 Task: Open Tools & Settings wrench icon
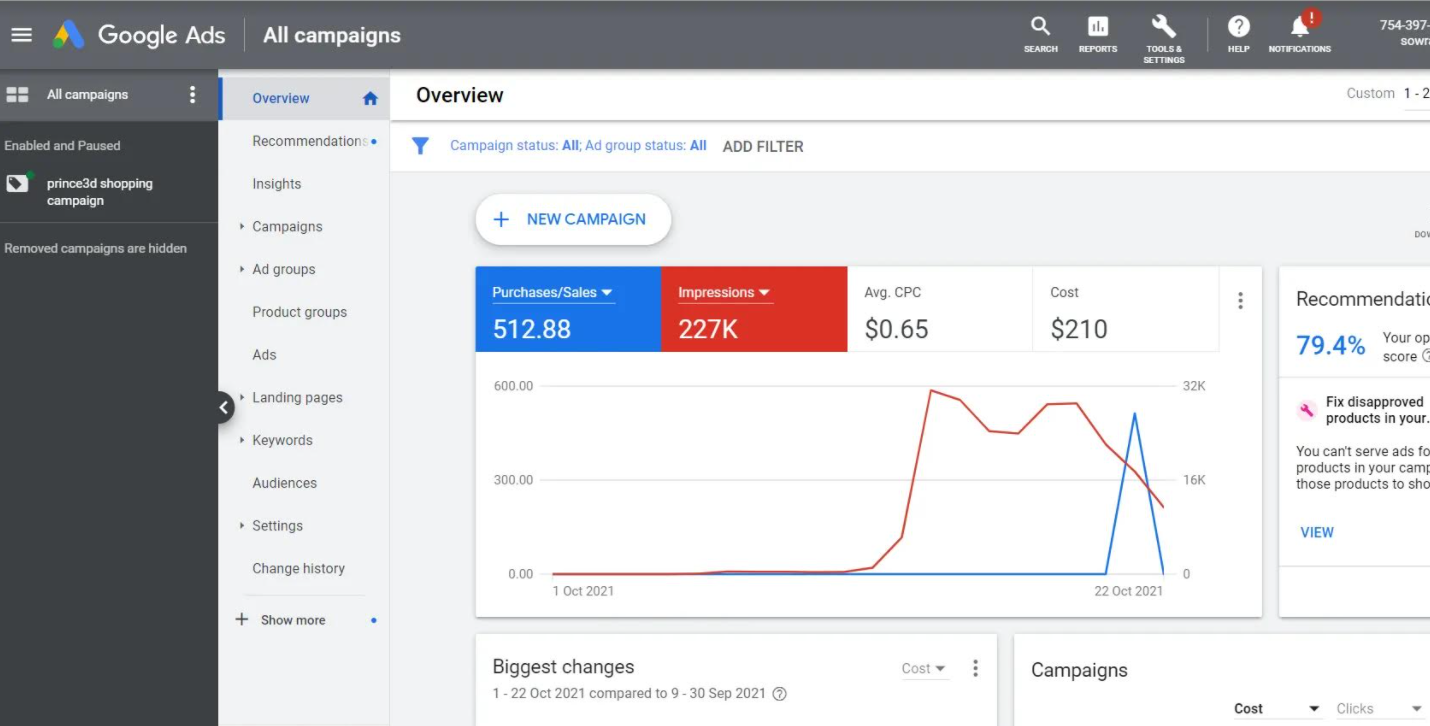tap(1163, 27)
